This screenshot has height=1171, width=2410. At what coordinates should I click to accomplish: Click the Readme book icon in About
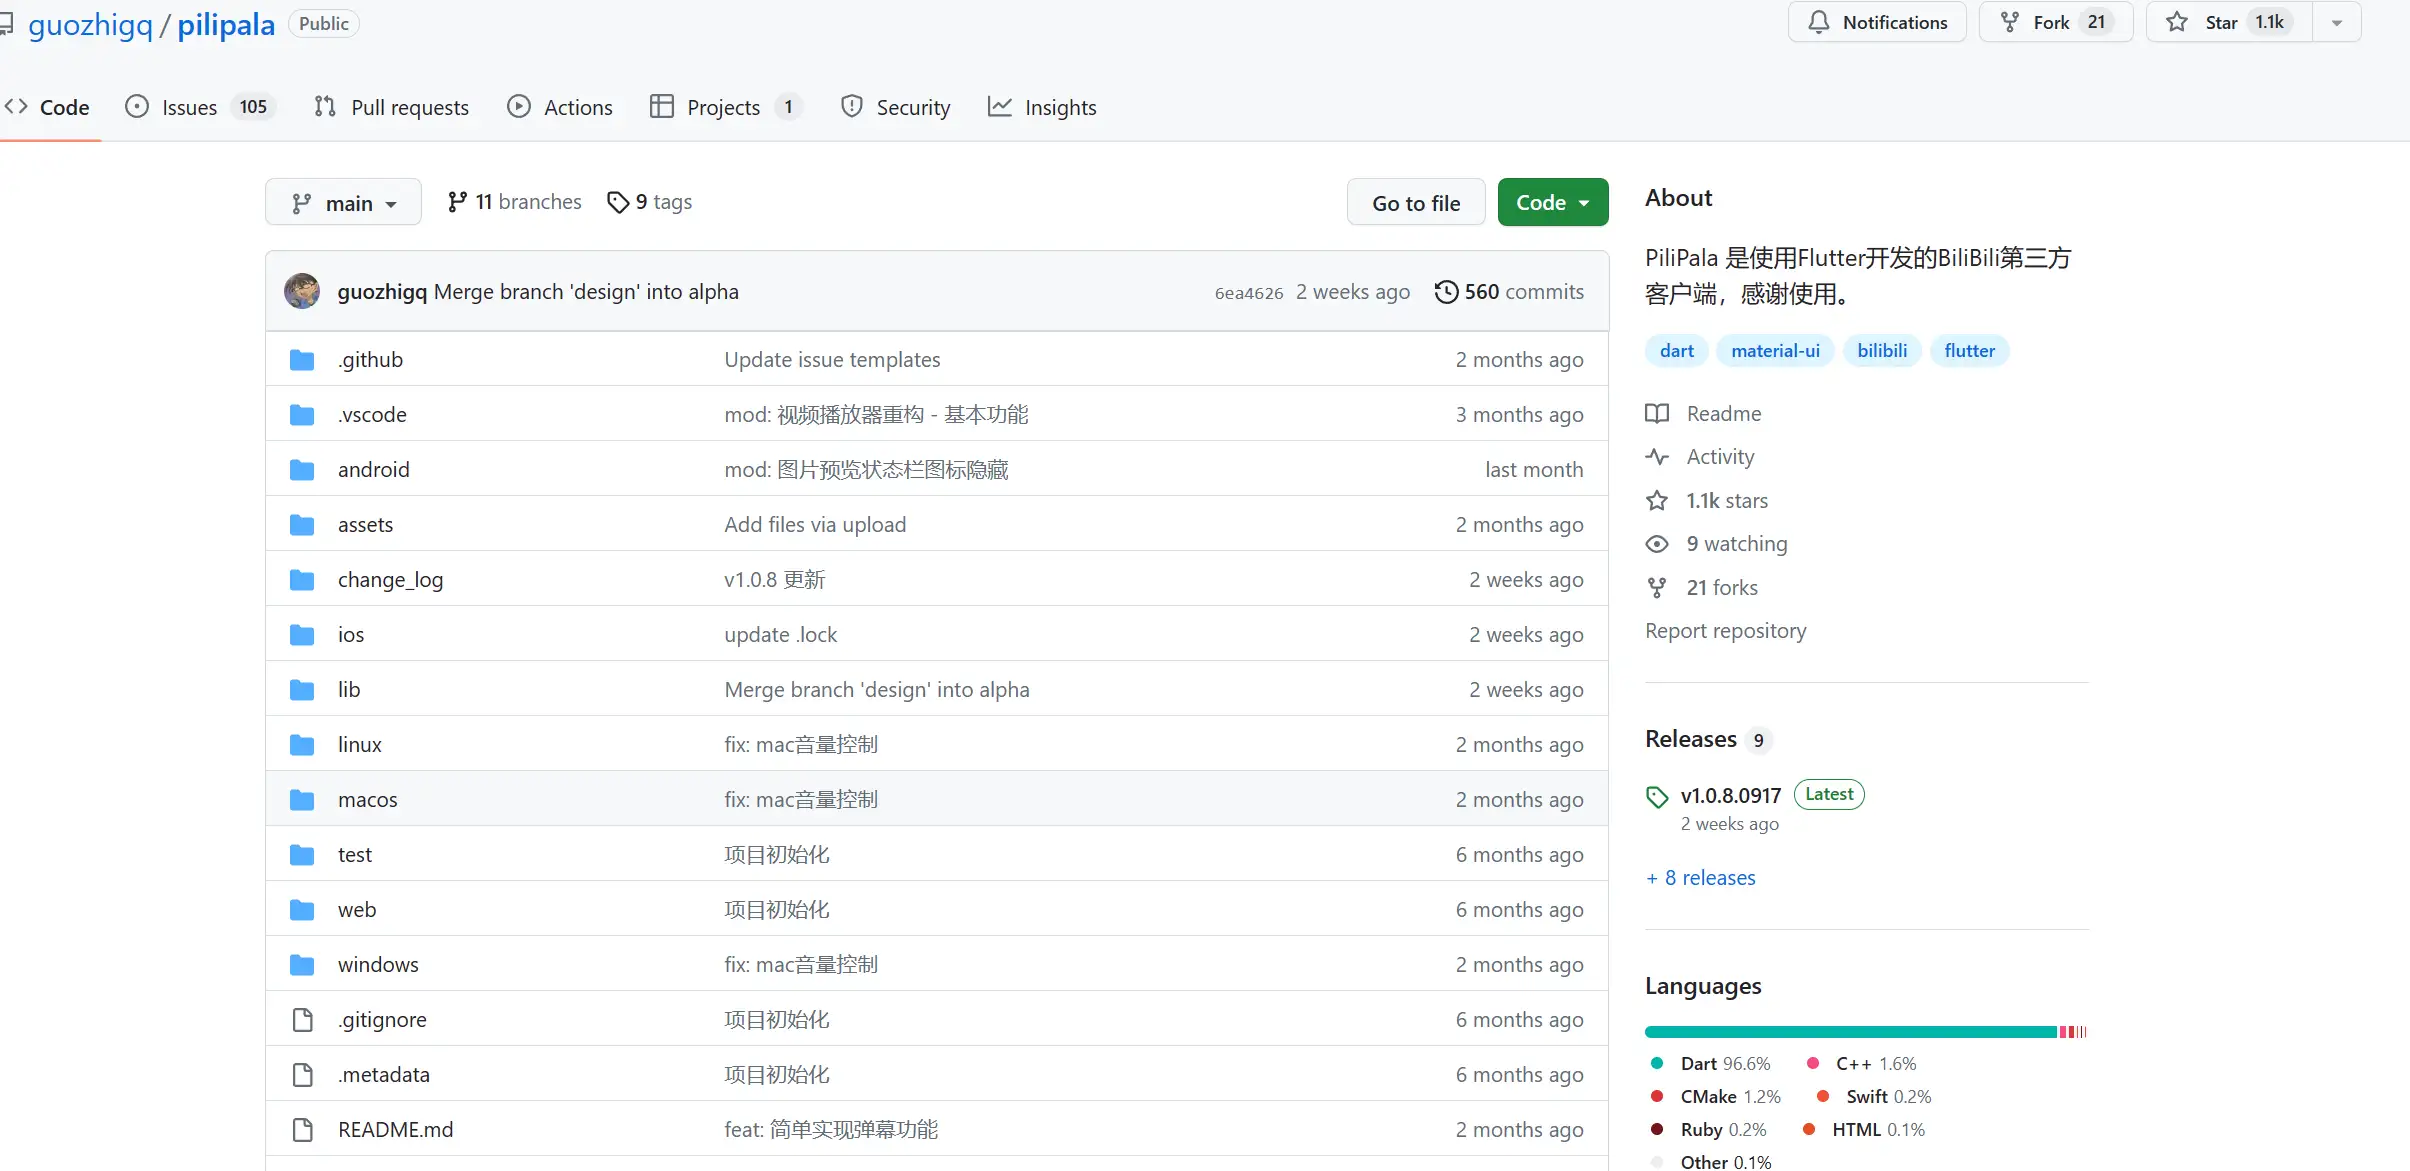coord(1657,413)
